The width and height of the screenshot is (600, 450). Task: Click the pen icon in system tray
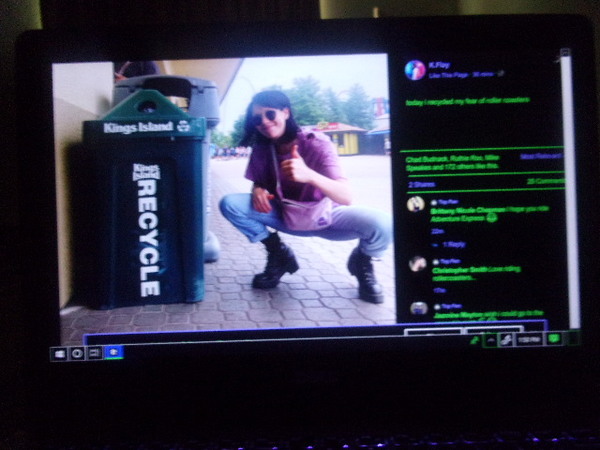475,340
